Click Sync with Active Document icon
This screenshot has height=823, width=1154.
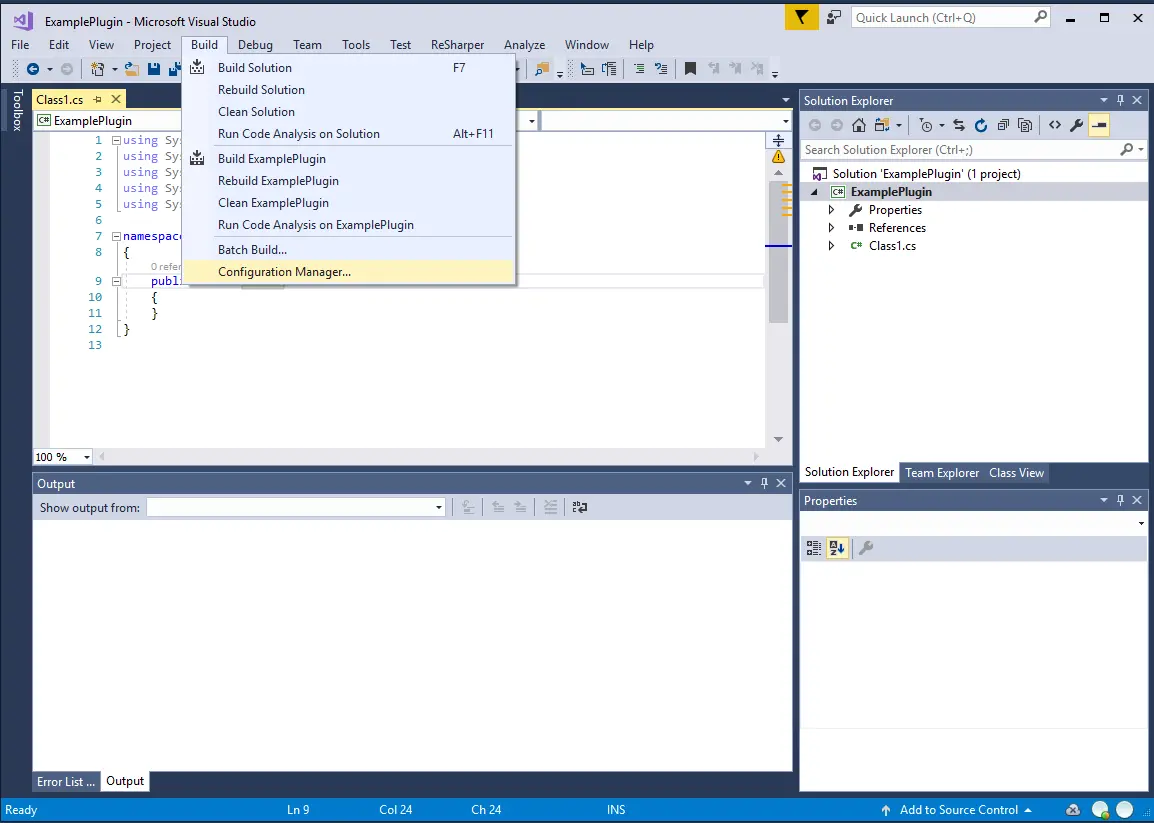[x=958, y=125]
